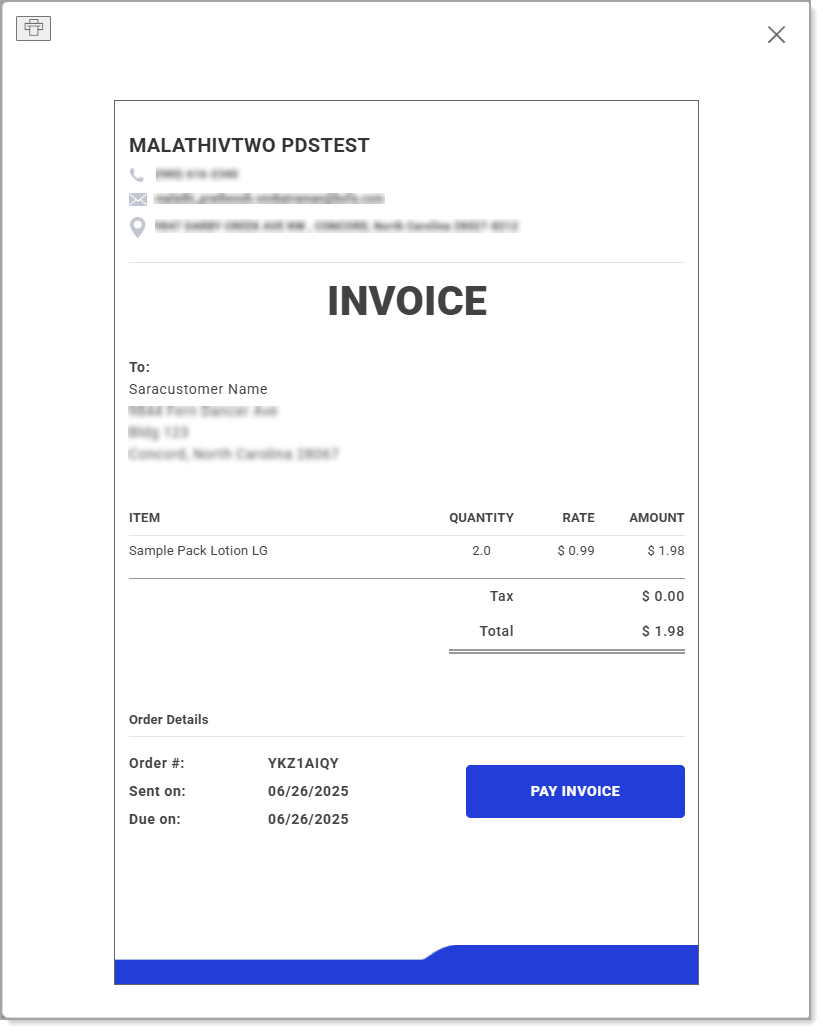Click the RATE column header
This screenshot has width=823, height=1032.
click(x=578, y=518)
